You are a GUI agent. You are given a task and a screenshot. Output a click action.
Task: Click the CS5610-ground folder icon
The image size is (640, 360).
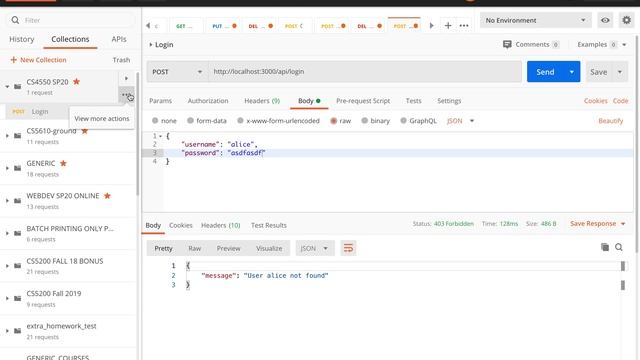[x=18, y=136]
